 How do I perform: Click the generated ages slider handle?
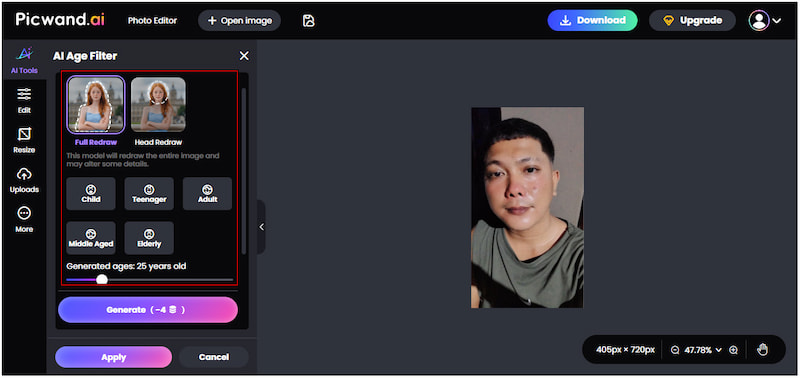pos(102,279)
